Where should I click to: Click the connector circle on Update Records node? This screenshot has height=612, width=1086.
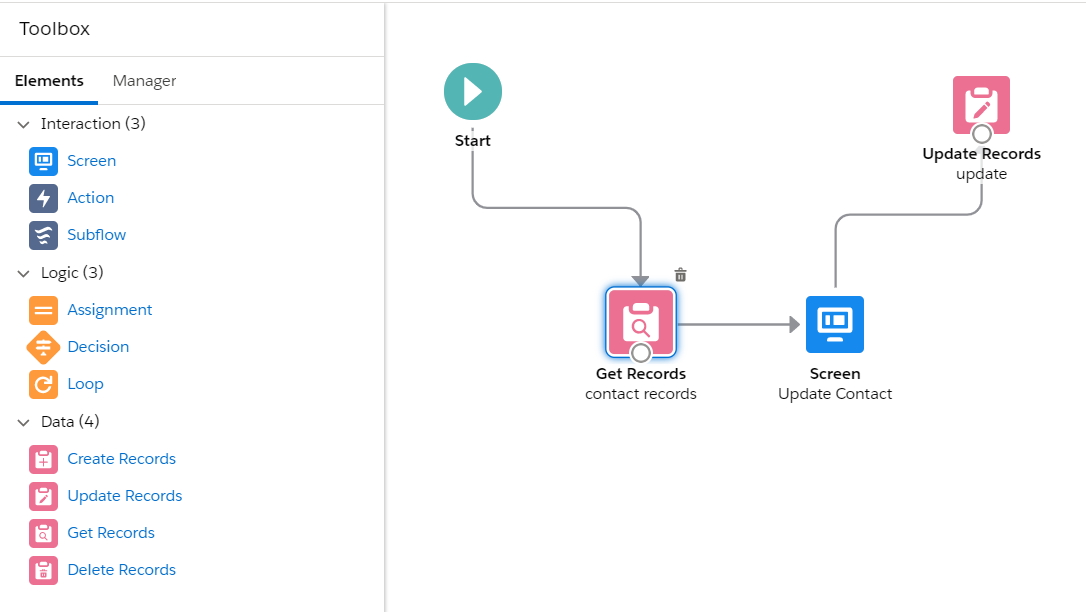pyautogui.click(x=981, y=134)
